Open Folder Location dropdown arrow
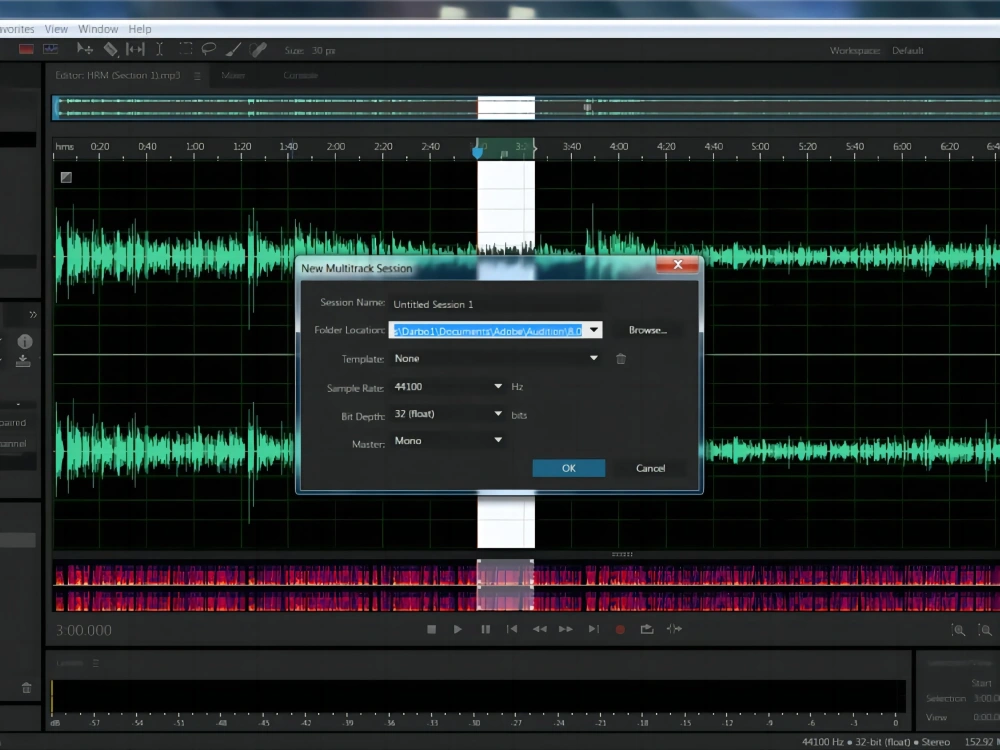This screenshot has width=1000, height=750. point(594,330)
